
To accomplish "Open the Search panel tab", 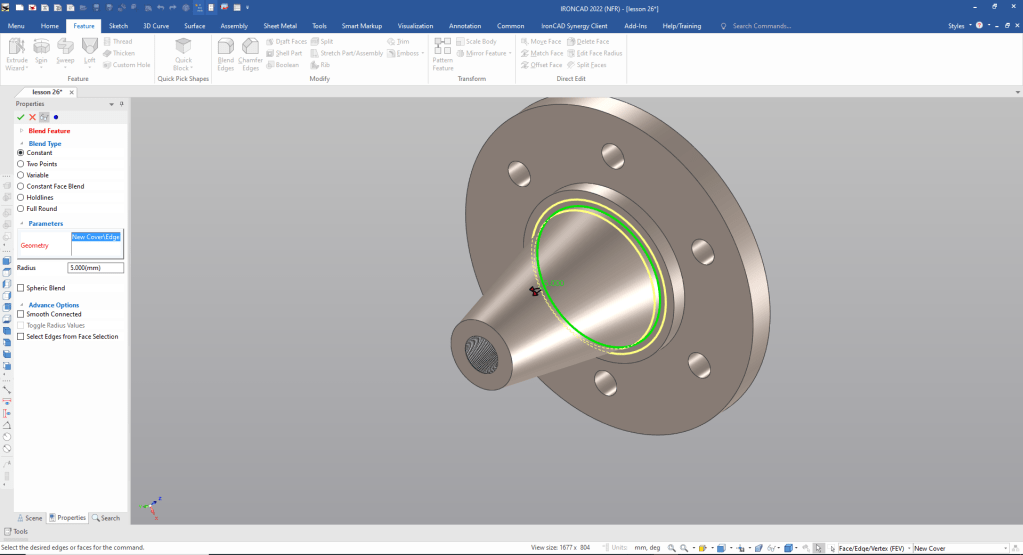I will click(106, 518).
